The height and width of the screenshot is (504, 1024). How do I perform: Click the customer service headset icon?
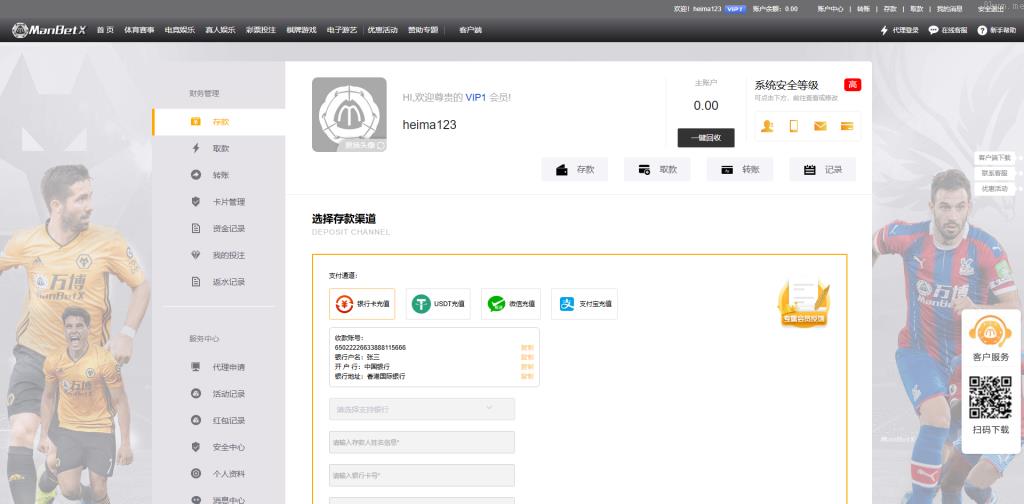coord(990,330)
